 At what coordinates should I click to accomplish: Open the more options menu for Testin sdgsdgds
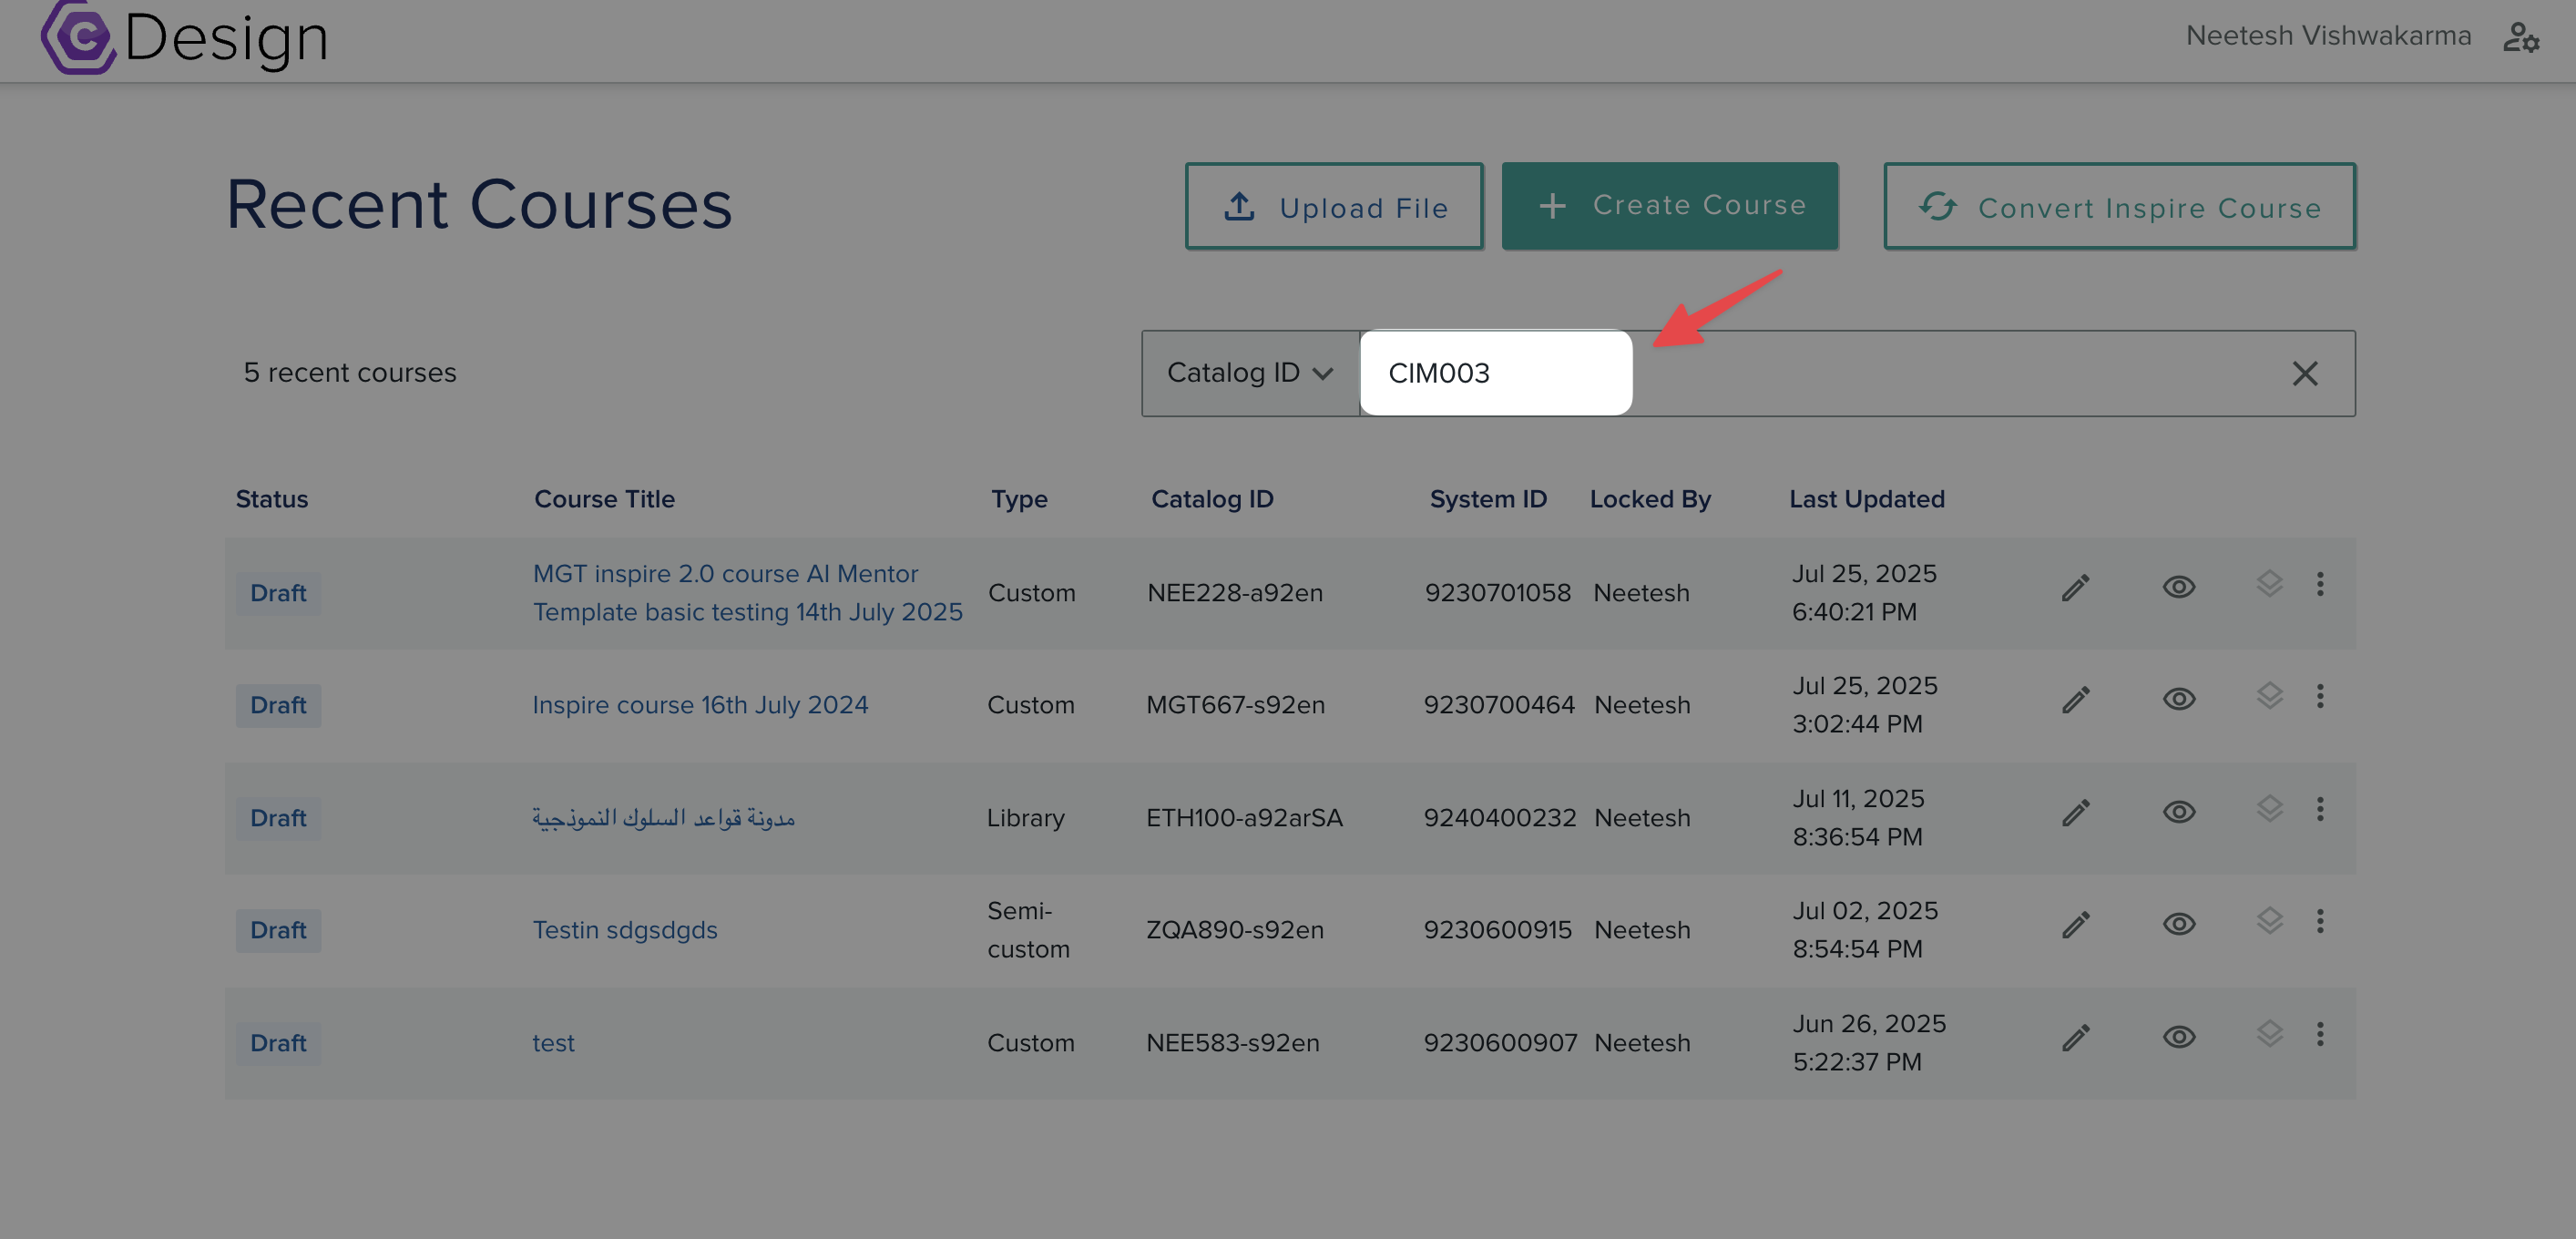pyautogui.click(x=2320, y=921)
